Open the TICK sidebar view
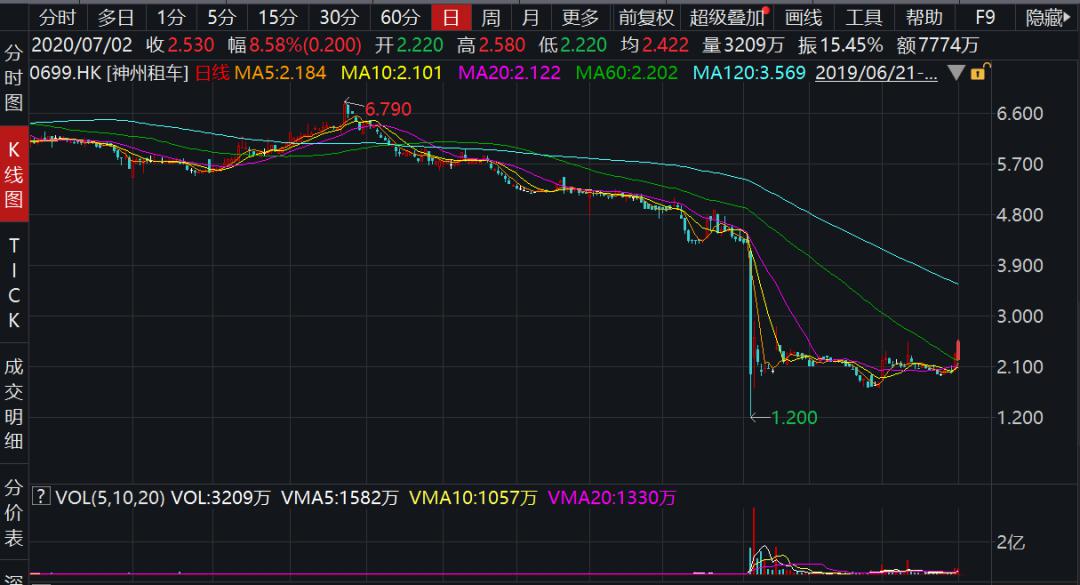Screen dimensions: 1080x585 (14, 283)
